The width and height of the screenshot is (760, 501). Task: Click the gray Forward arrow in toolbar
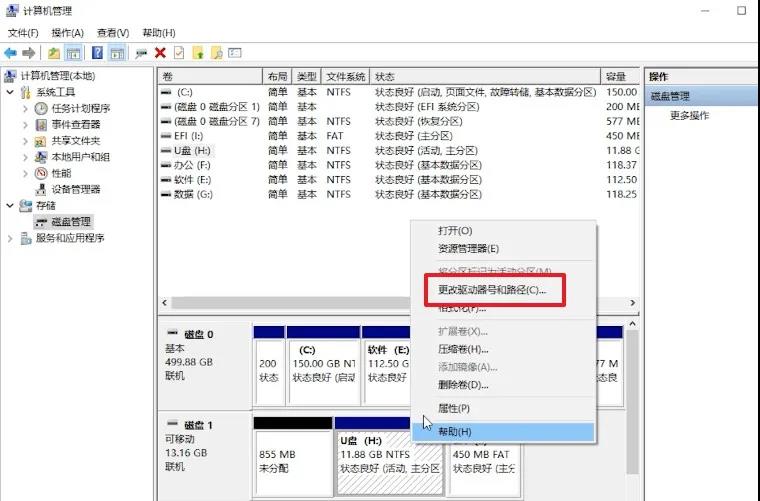tap(29, 53)
